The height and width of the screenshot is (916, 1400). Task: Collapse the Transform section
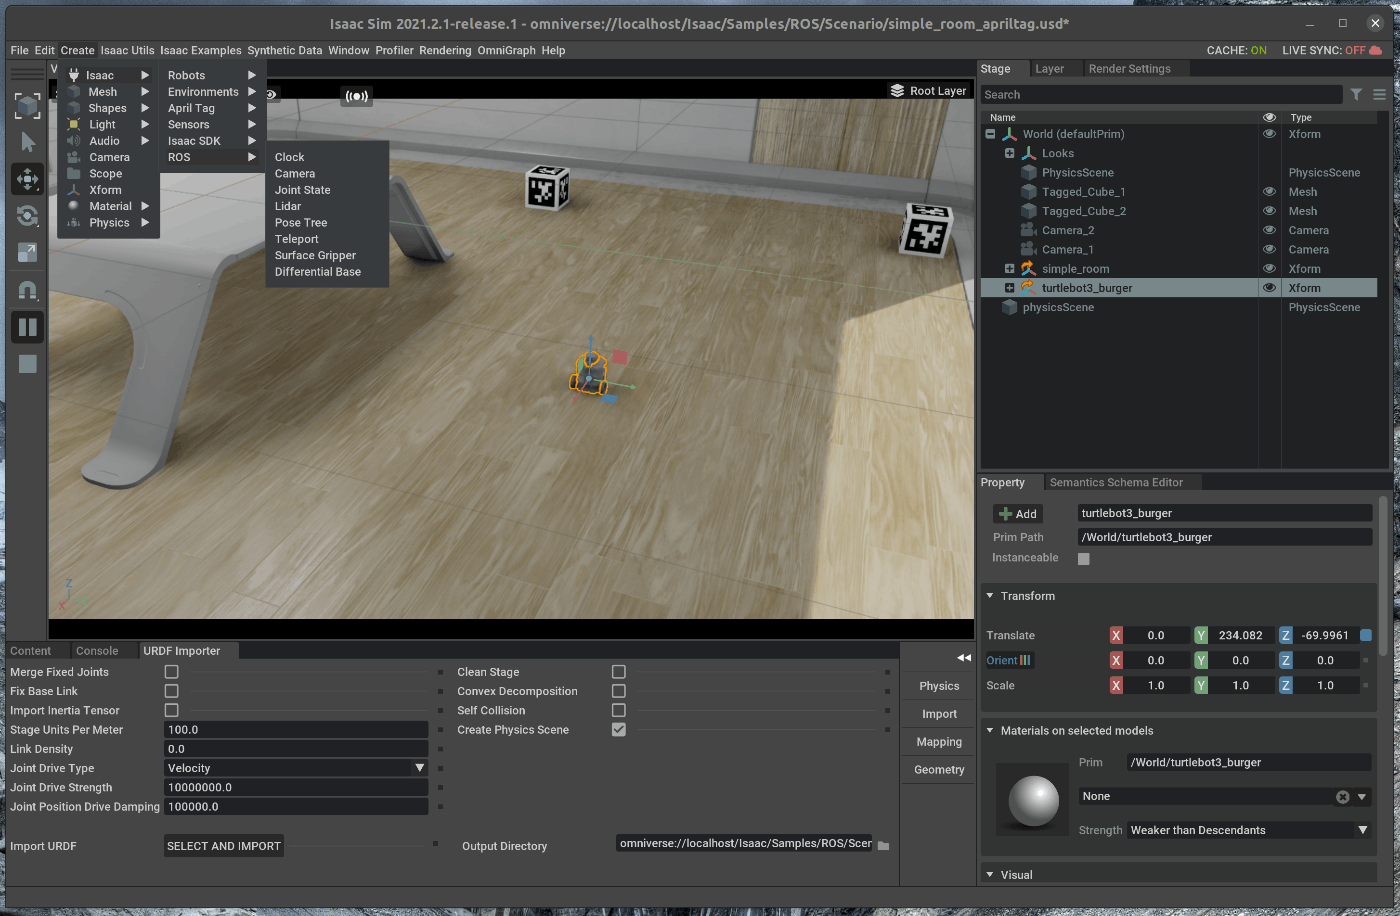pos(990,596)
